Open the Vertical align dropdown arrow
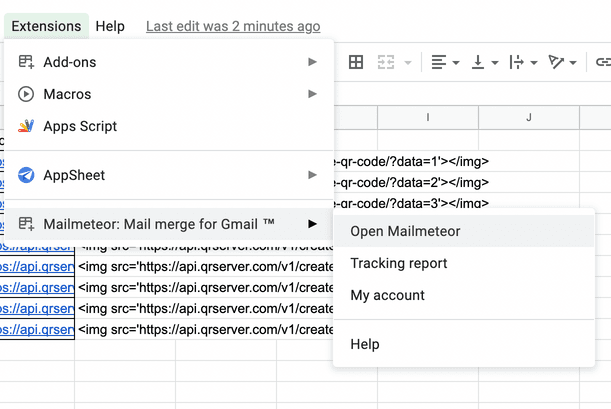This screenshot has width=611, height=409. tap(495, 62)
